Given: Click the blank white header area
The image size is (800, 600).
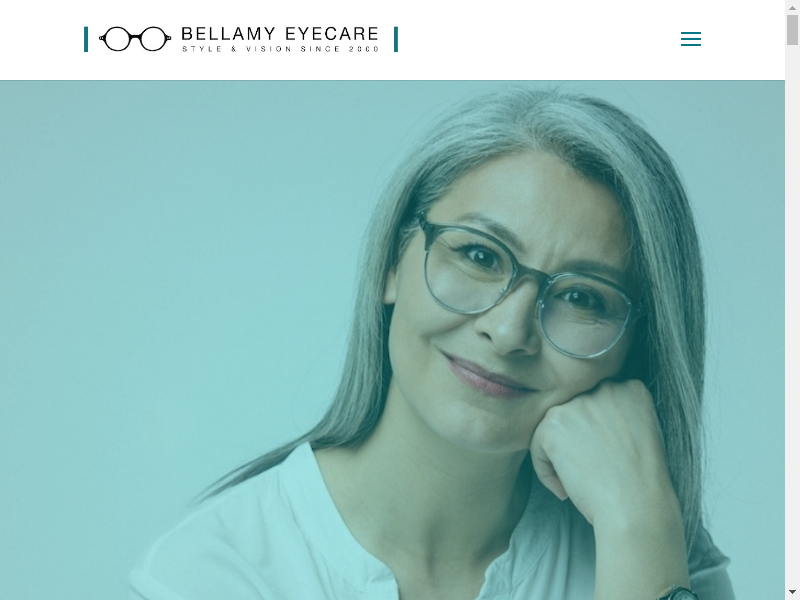Looking at the screenshot, I should (536, 40).
